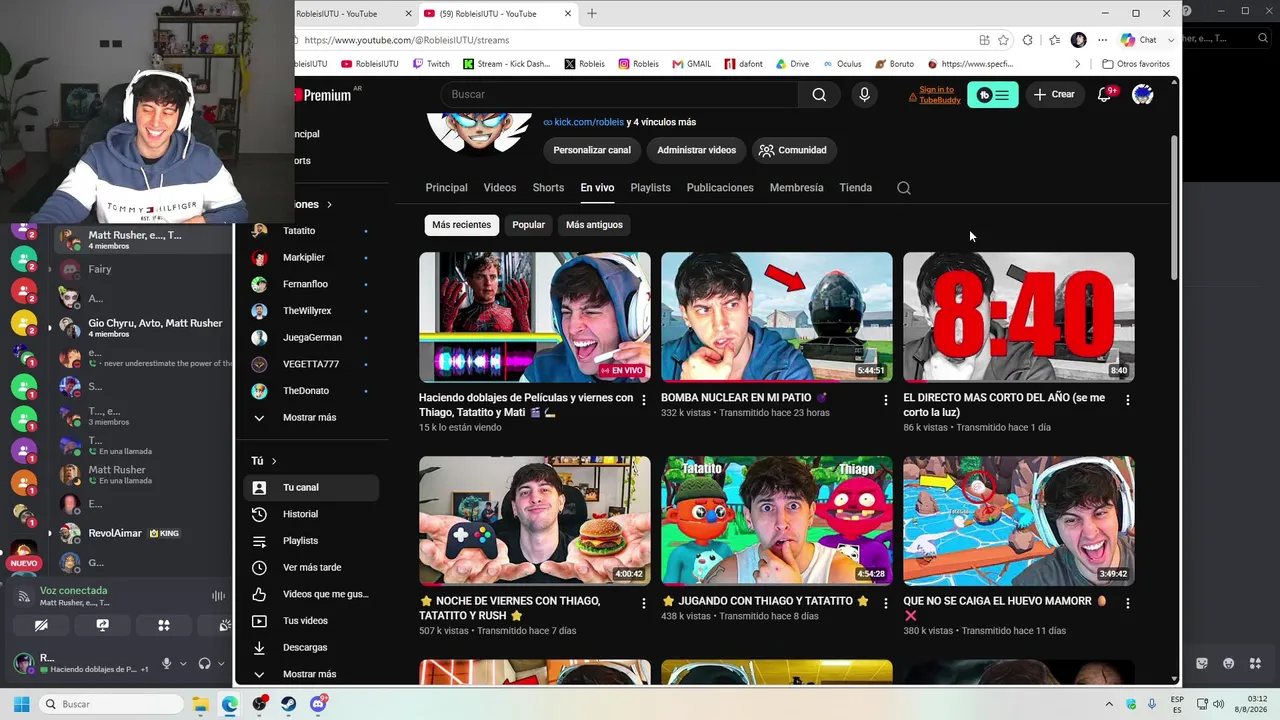The height and width of the screenshot is (720, 1280).
Task: Show more bookmarks with the overflow chevron
Action: tap(1077, 64)
